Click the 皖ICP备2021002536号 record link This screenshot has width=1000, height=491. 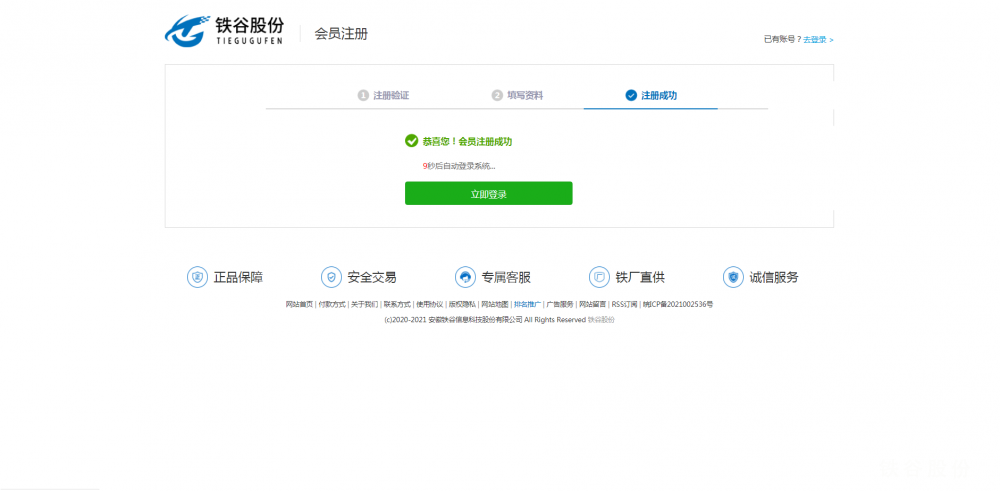coord(678,304)
